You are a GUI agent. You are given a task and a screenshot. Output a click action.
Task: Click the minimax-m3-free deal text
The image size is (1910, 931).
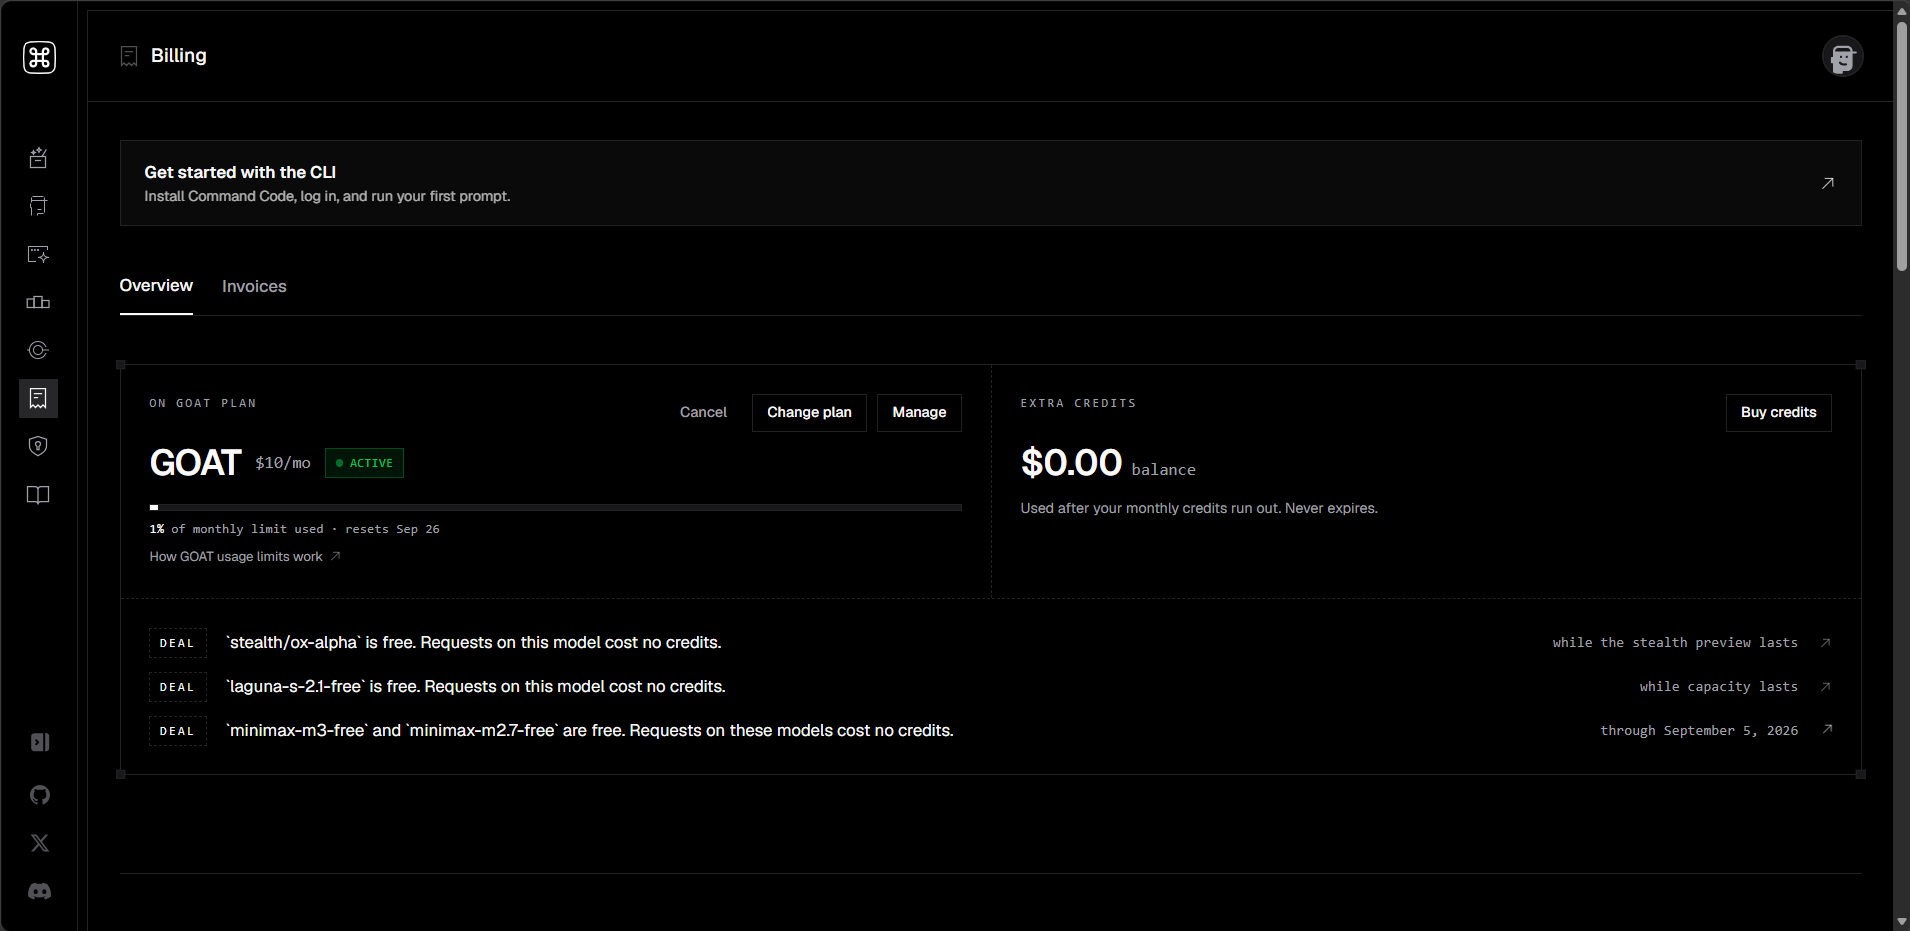(x=590, y=731)
